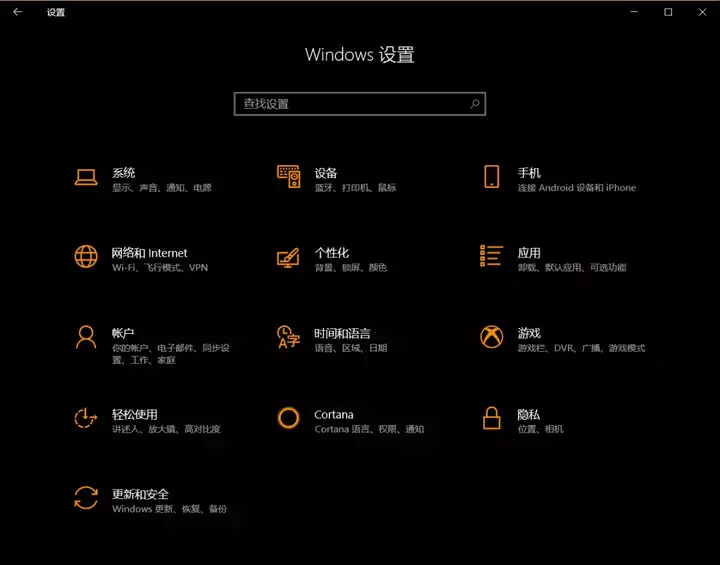Open the 轻松使用 dashed-clock icon

tap(86, 418)
